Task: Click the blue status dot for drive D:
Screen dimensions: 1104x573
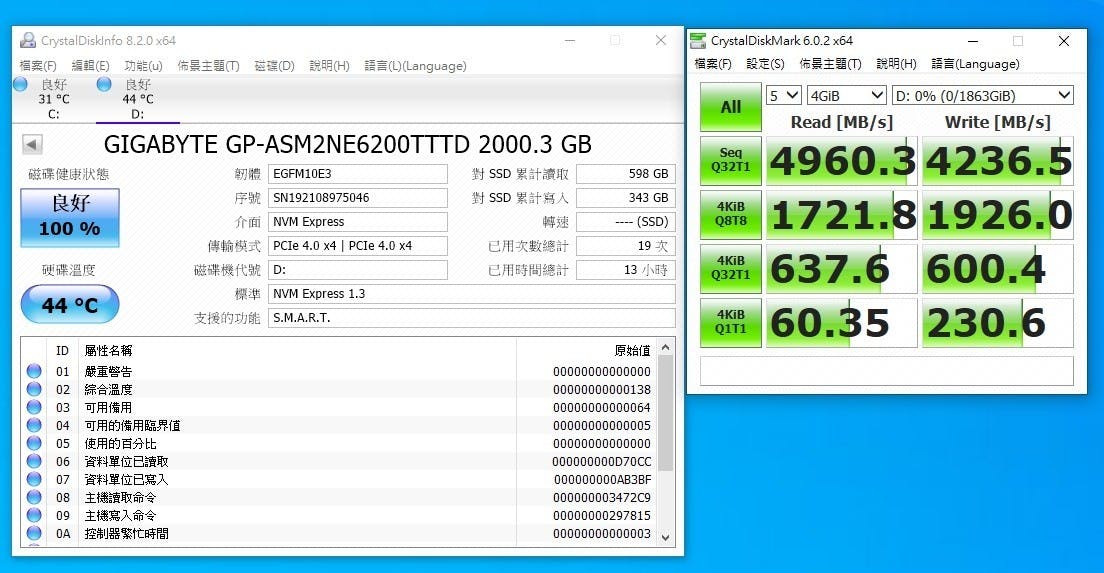Action: coord(104,84)
